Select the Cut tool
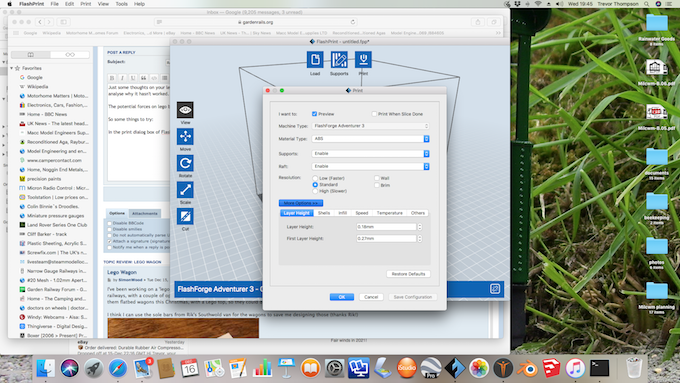This screenshot has width=680, height=383. click(185, 216)
